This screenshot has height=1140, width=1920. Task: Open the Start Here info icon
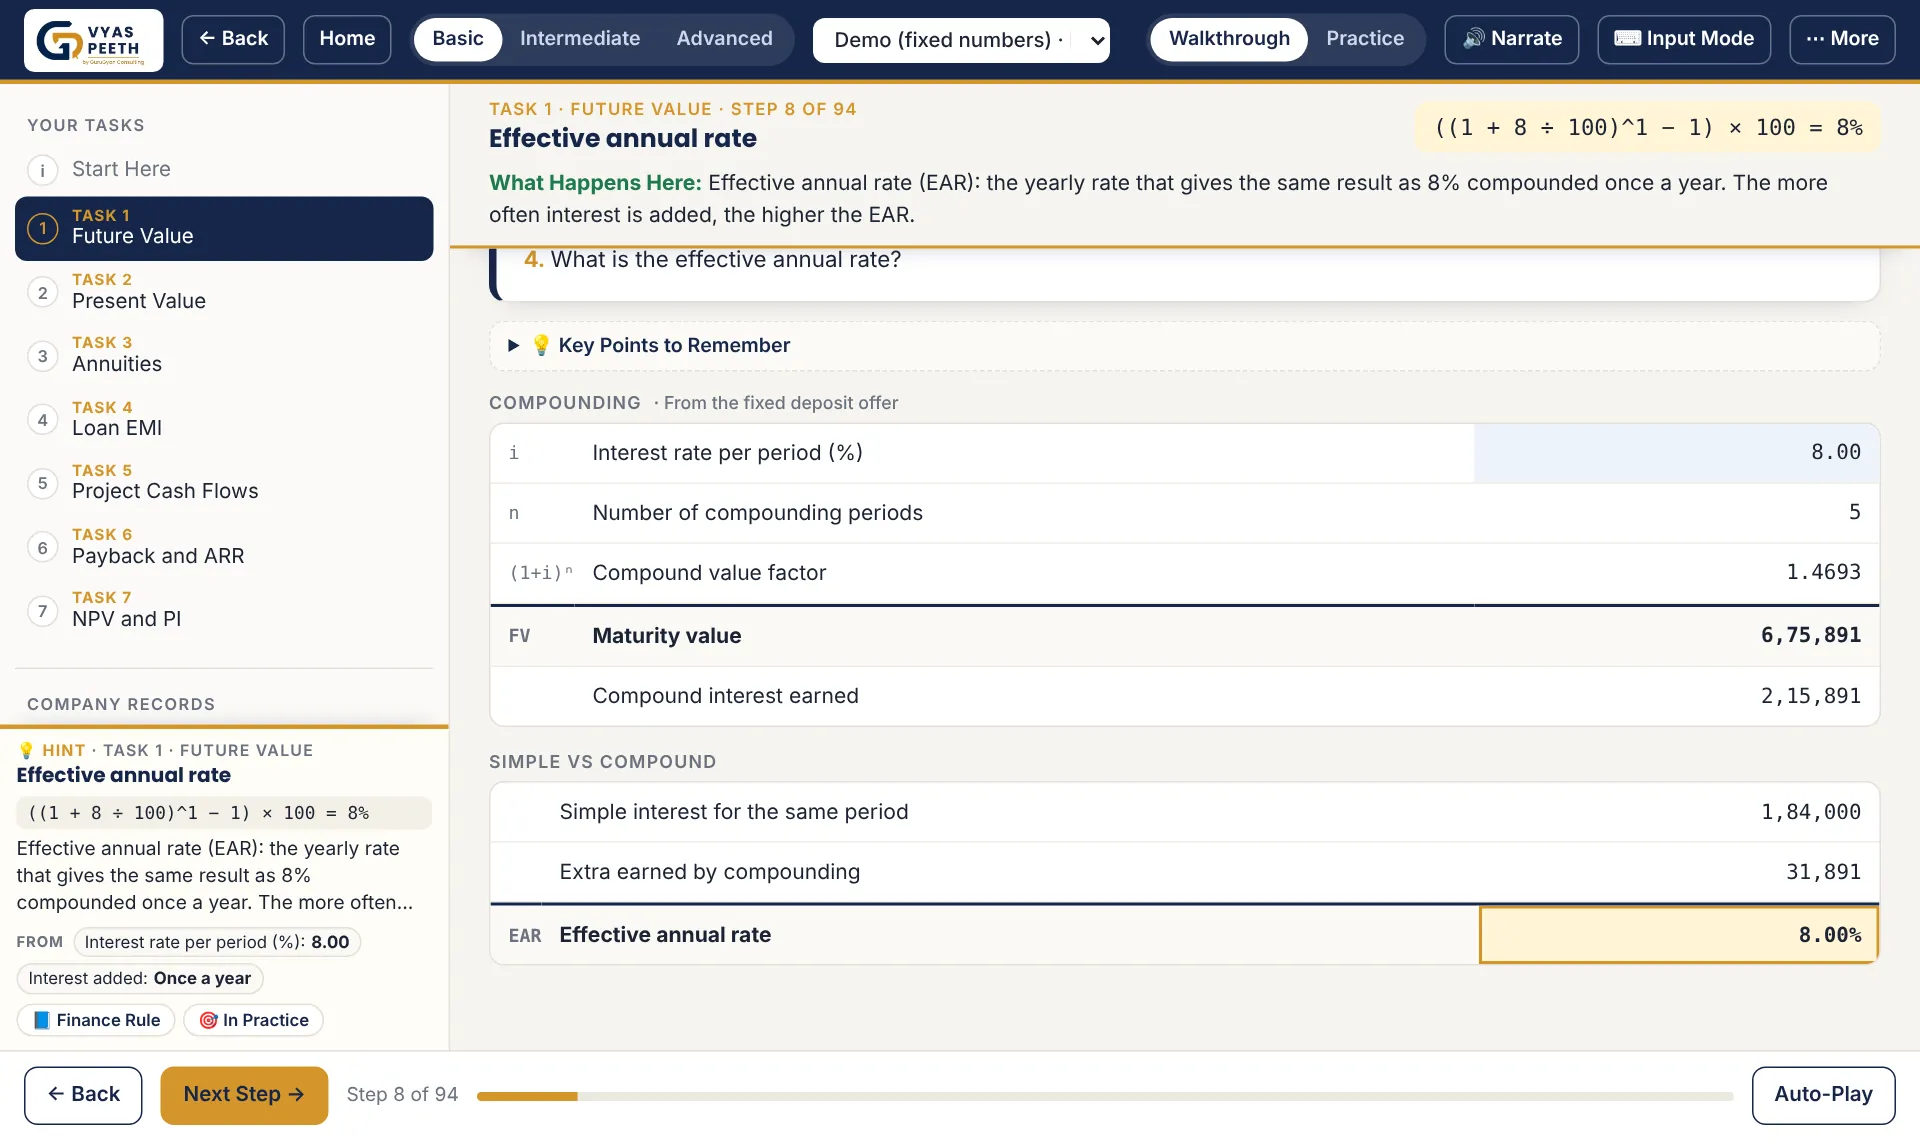click(42, 170)
